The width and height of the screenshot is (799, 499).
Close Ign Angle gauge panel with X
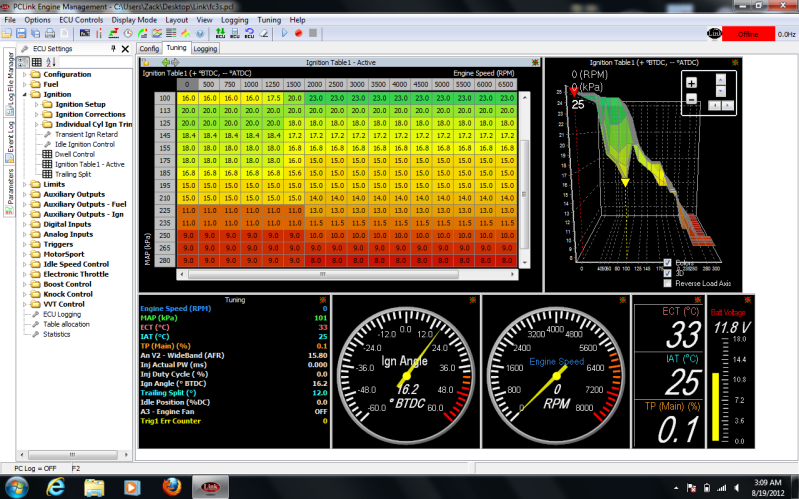473,300
